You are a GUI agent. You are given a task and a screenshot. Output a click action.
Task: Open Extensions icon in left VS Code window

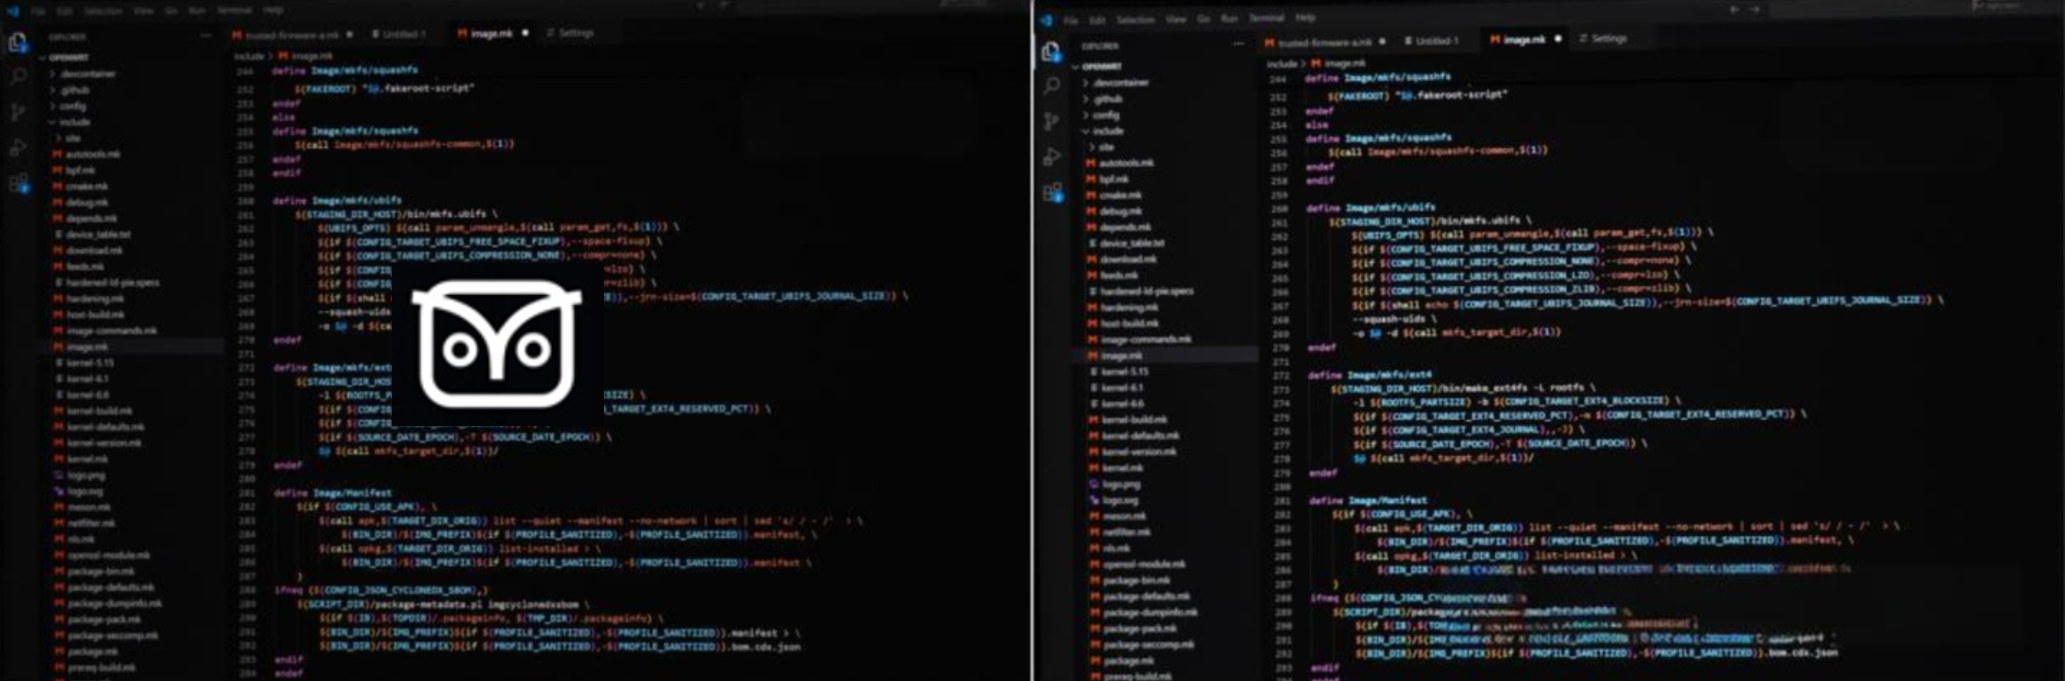pyautogui.click(x=19, y=183)
